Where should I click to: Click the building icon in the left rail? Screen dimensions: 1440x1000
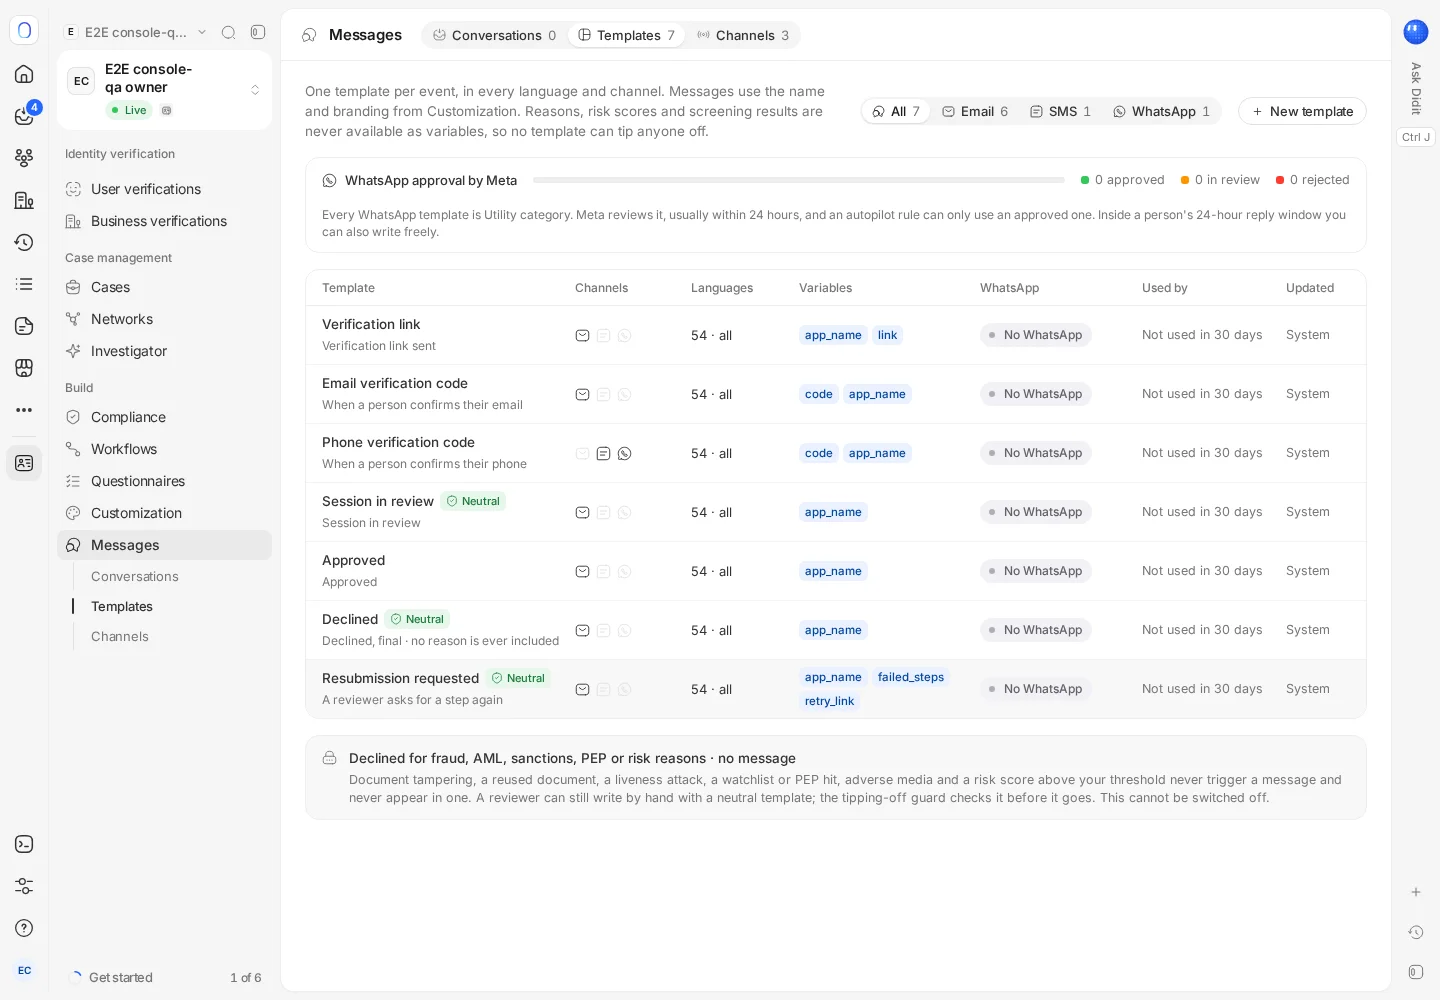tap(24, 200)
